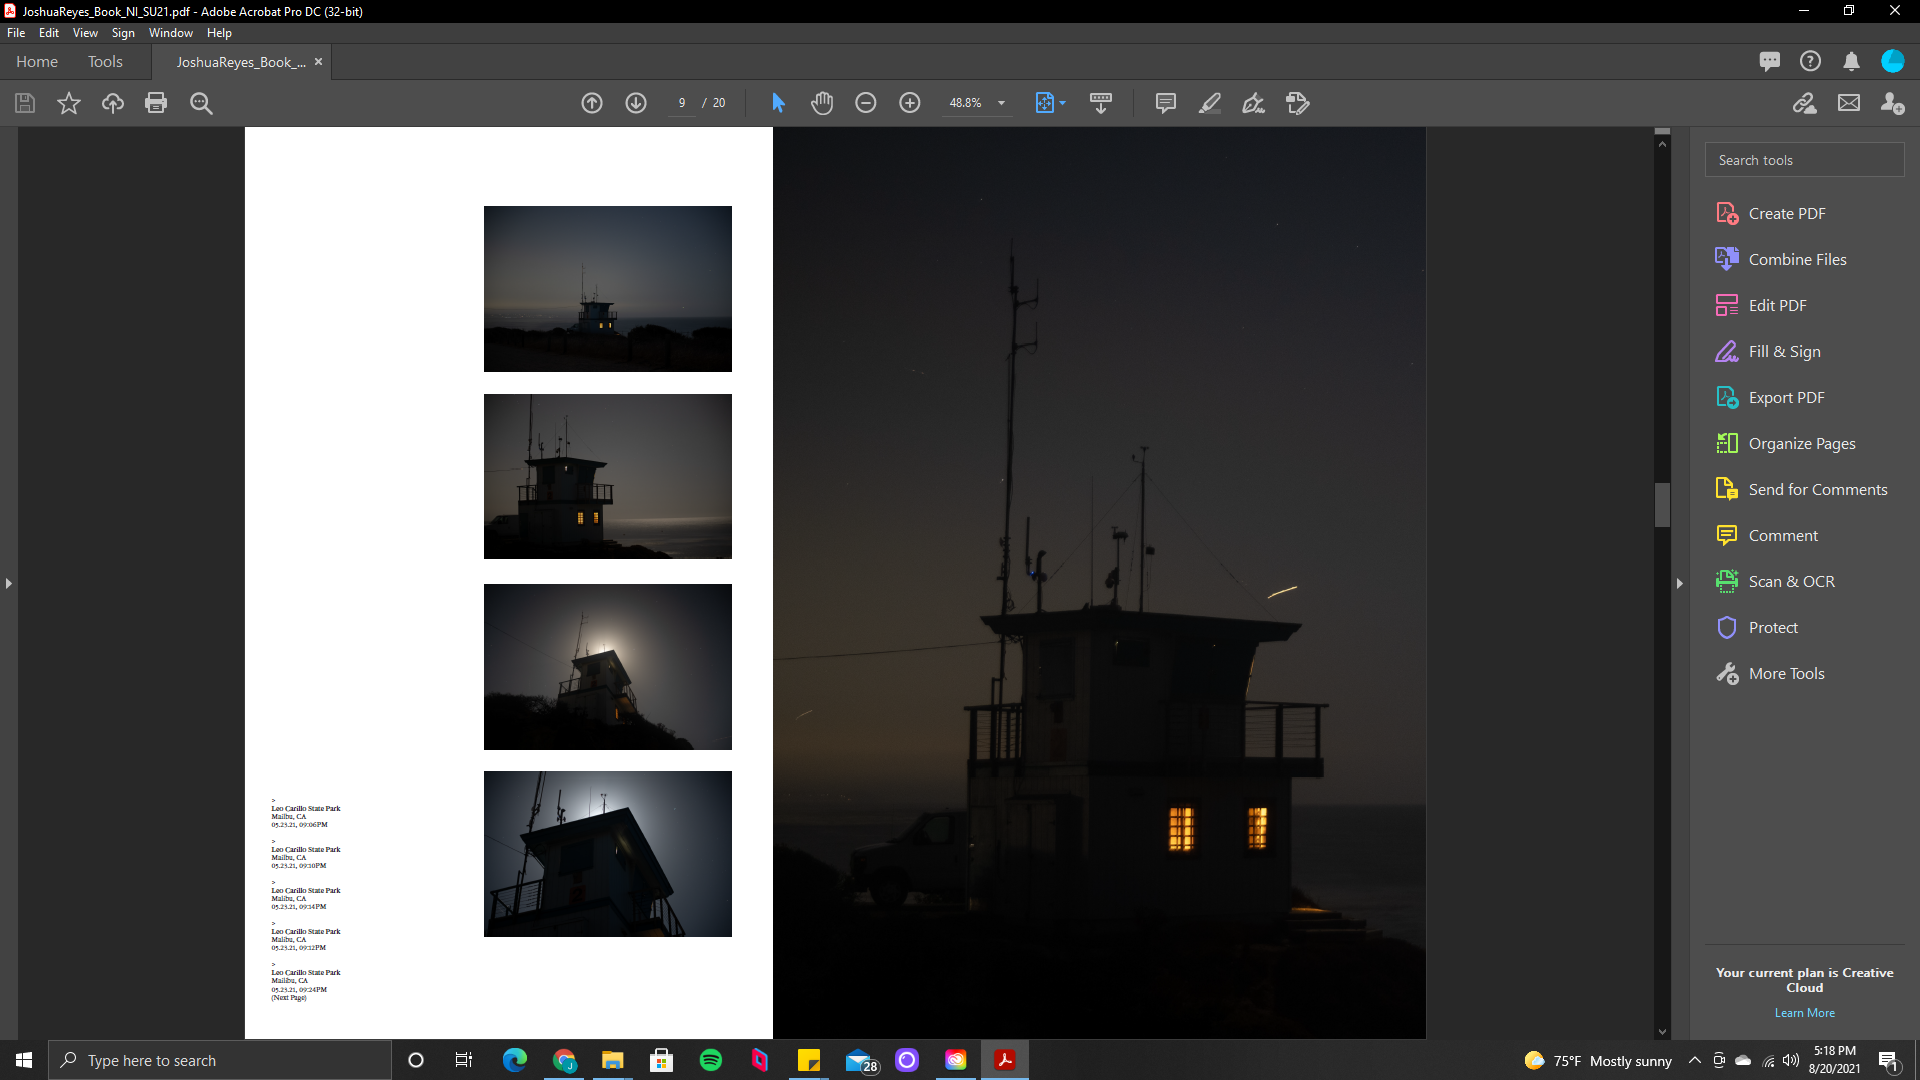Collapse the right tools pane

(1680, 583)
